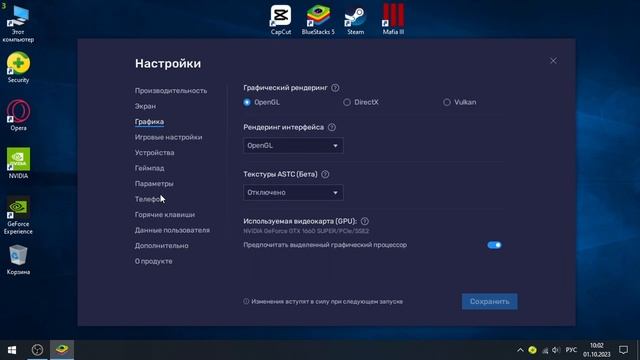Open the notification center icon
The width and height of the screenshot is (640, 360).
tap(623, 350)
